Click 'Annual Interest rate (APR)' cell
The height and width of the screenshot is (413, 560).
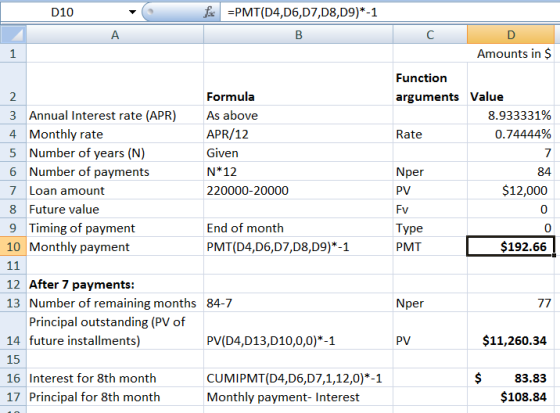115,115
